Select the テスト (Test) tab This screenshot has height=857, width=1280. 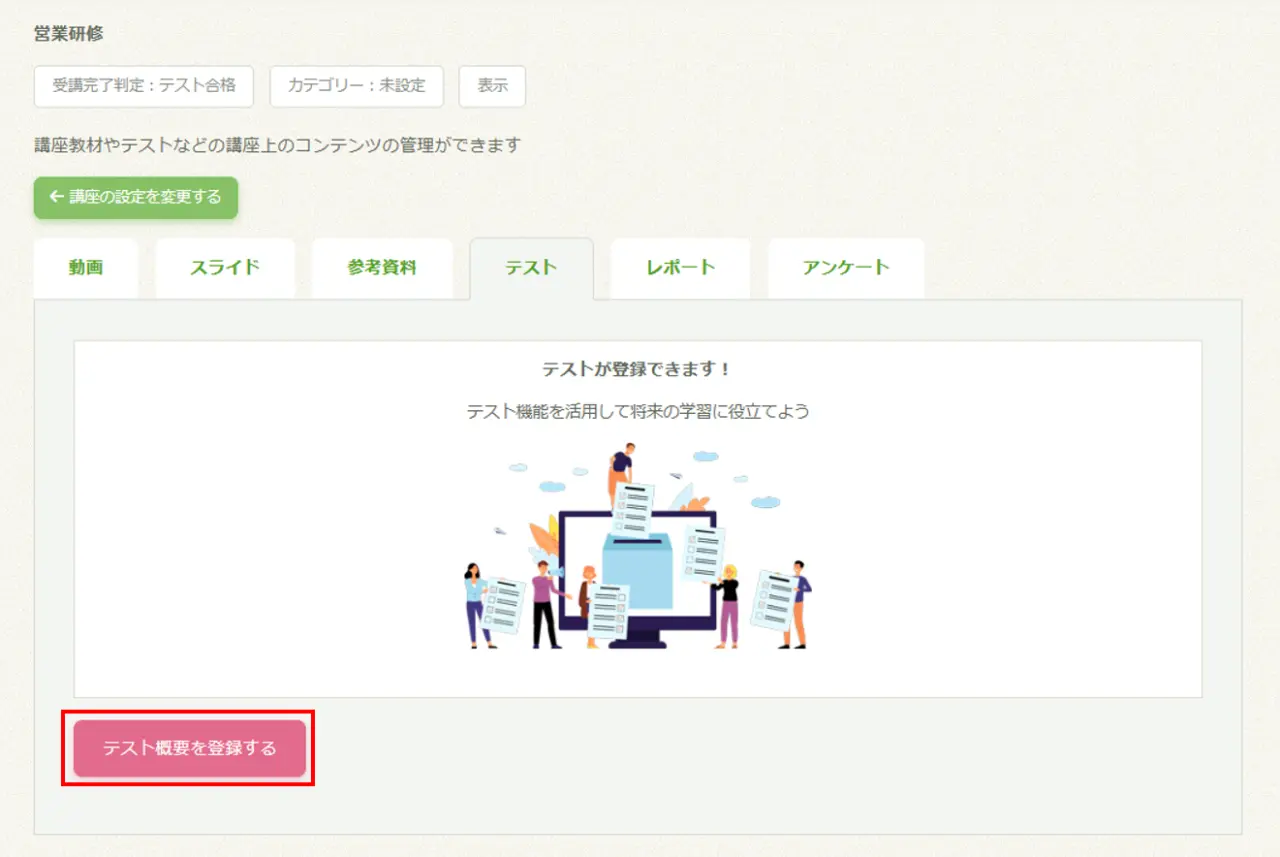pyautogui.click(x=531, y=268)
